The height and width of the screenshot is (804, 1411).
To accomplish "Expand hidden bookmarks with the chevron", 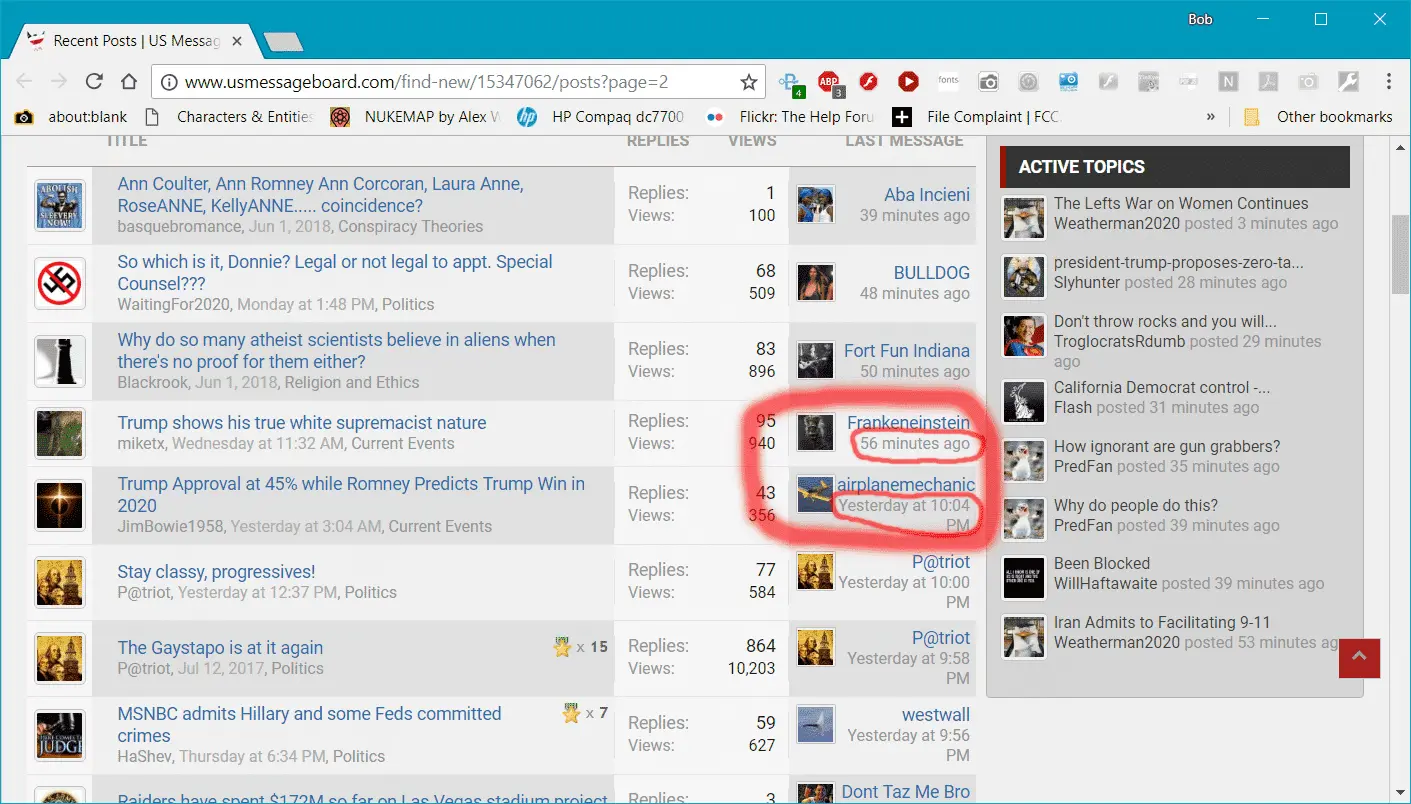I will pyautogui.click(x=1211, y=117).
